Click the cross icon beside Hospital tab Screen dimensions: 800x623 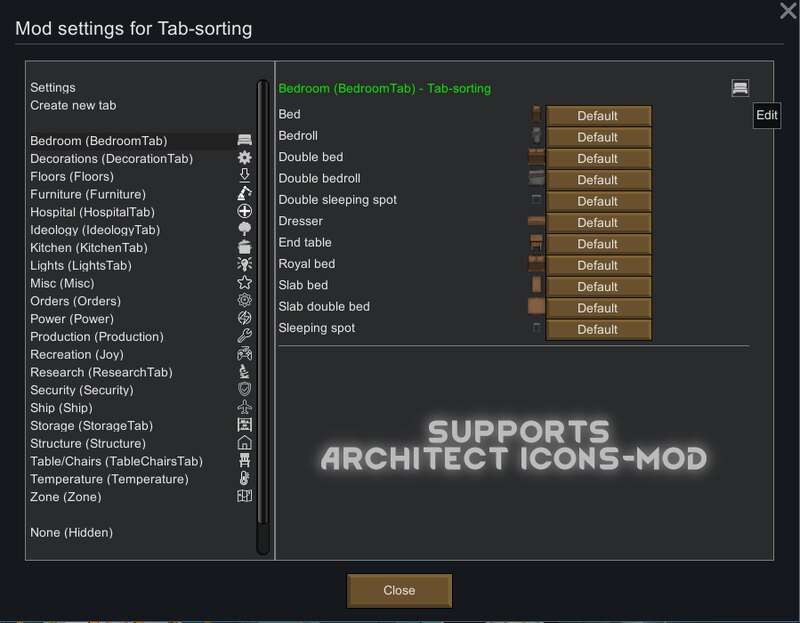pos(244,211)
